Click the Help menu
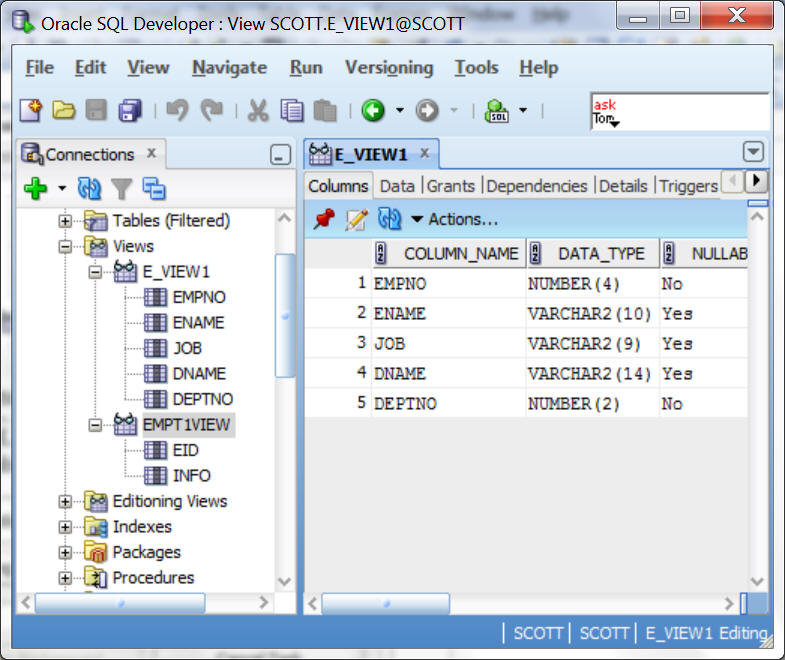The height and width of the screenshot is (660, 785). pos(538,67)
